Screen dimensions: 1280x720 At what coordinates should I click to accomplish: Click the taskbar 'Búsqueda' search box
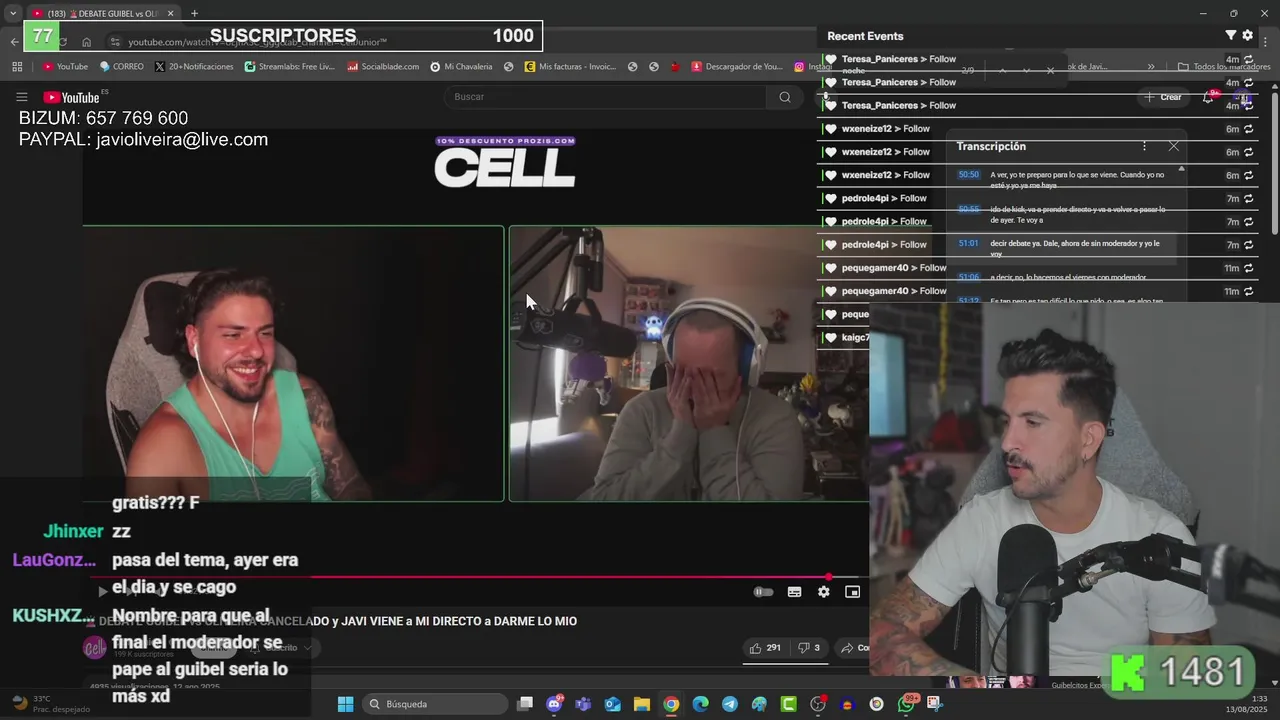(x=436, y=704)
